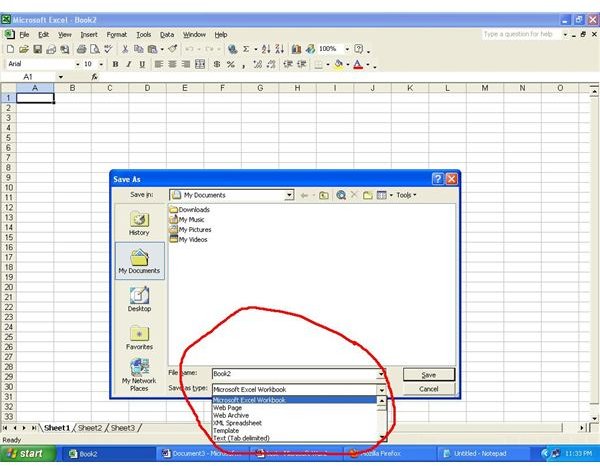This screenshot has width=600, height=466.
Task: Click the Cancel button in dialog
Action: pos(429,389)
